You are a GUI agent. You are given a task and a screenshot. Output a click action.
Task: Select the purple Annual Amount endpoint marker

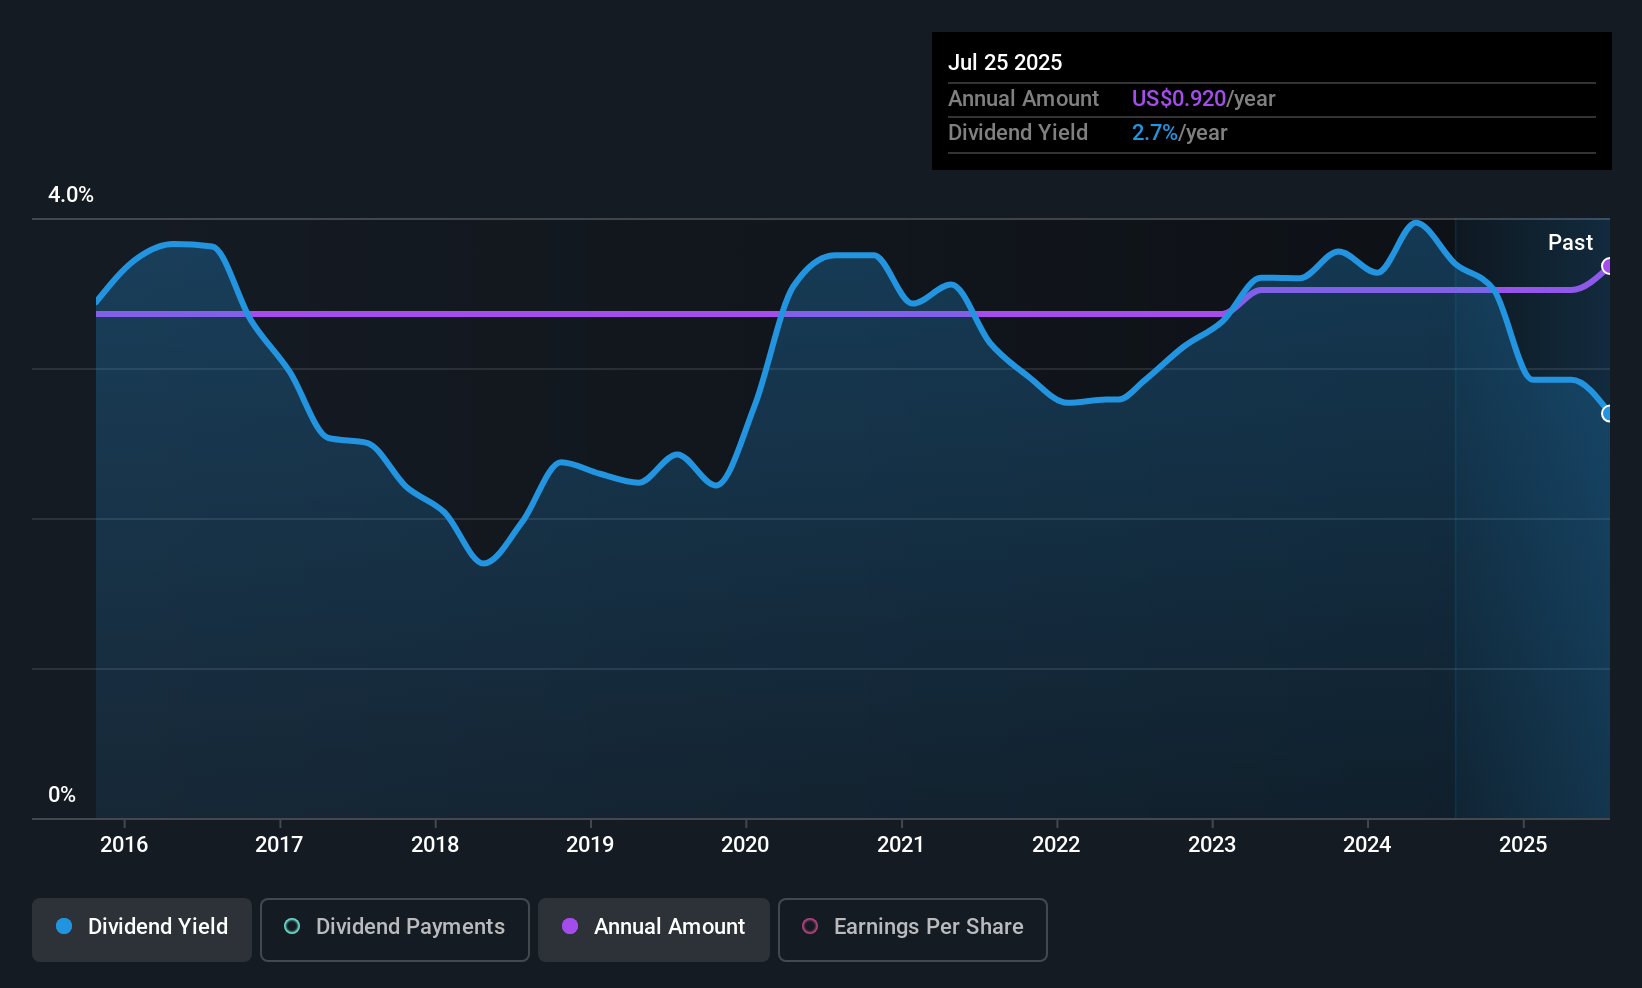point(1608,266)
